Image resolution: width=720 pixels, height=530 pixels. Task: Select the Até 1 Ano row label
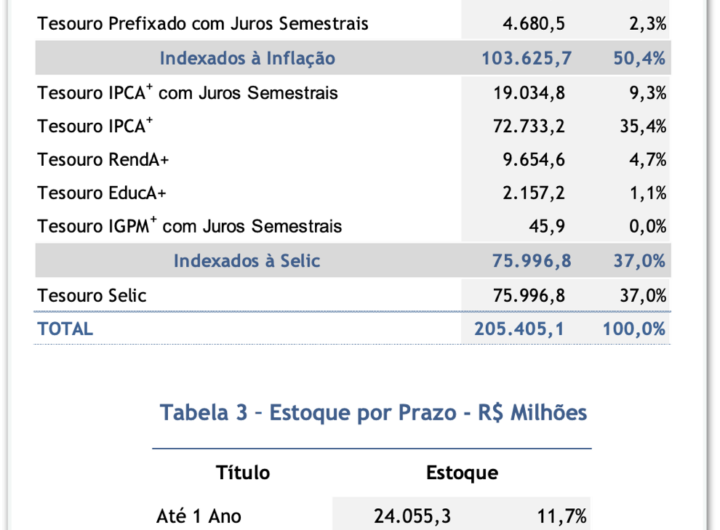[x=199, y=516]
